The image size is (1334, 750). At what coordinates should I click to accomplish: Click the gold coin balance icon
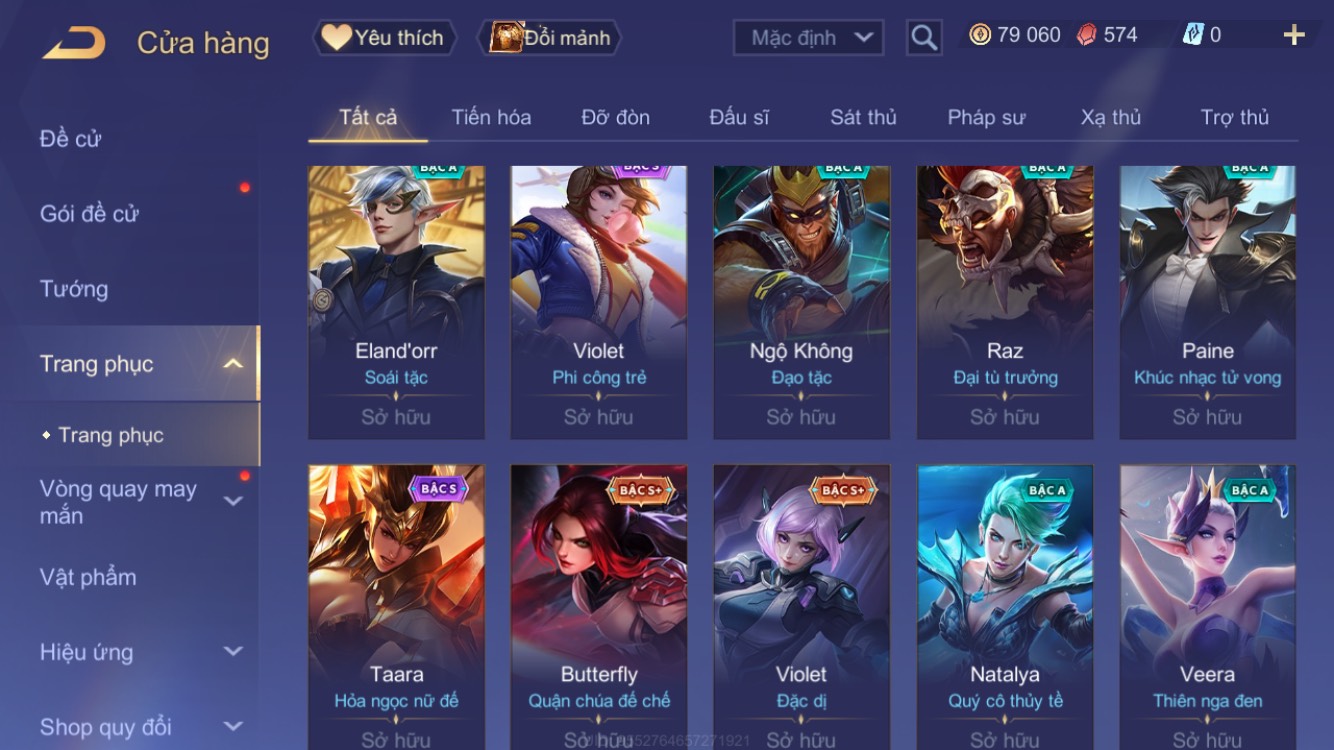point(980,35)
